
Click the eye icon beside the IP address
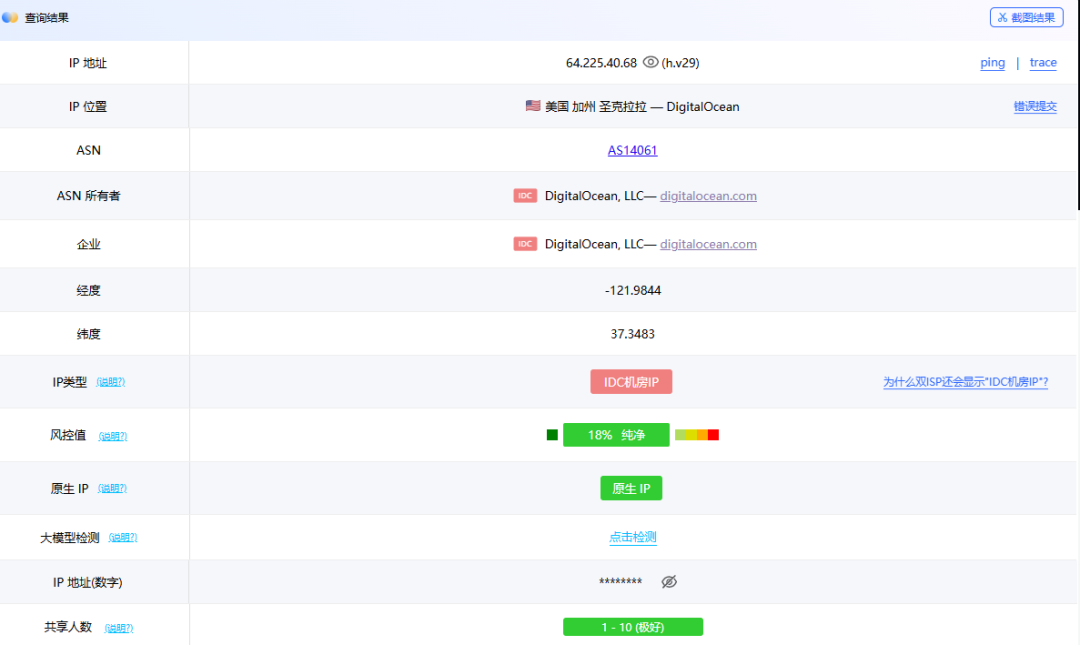651,62
